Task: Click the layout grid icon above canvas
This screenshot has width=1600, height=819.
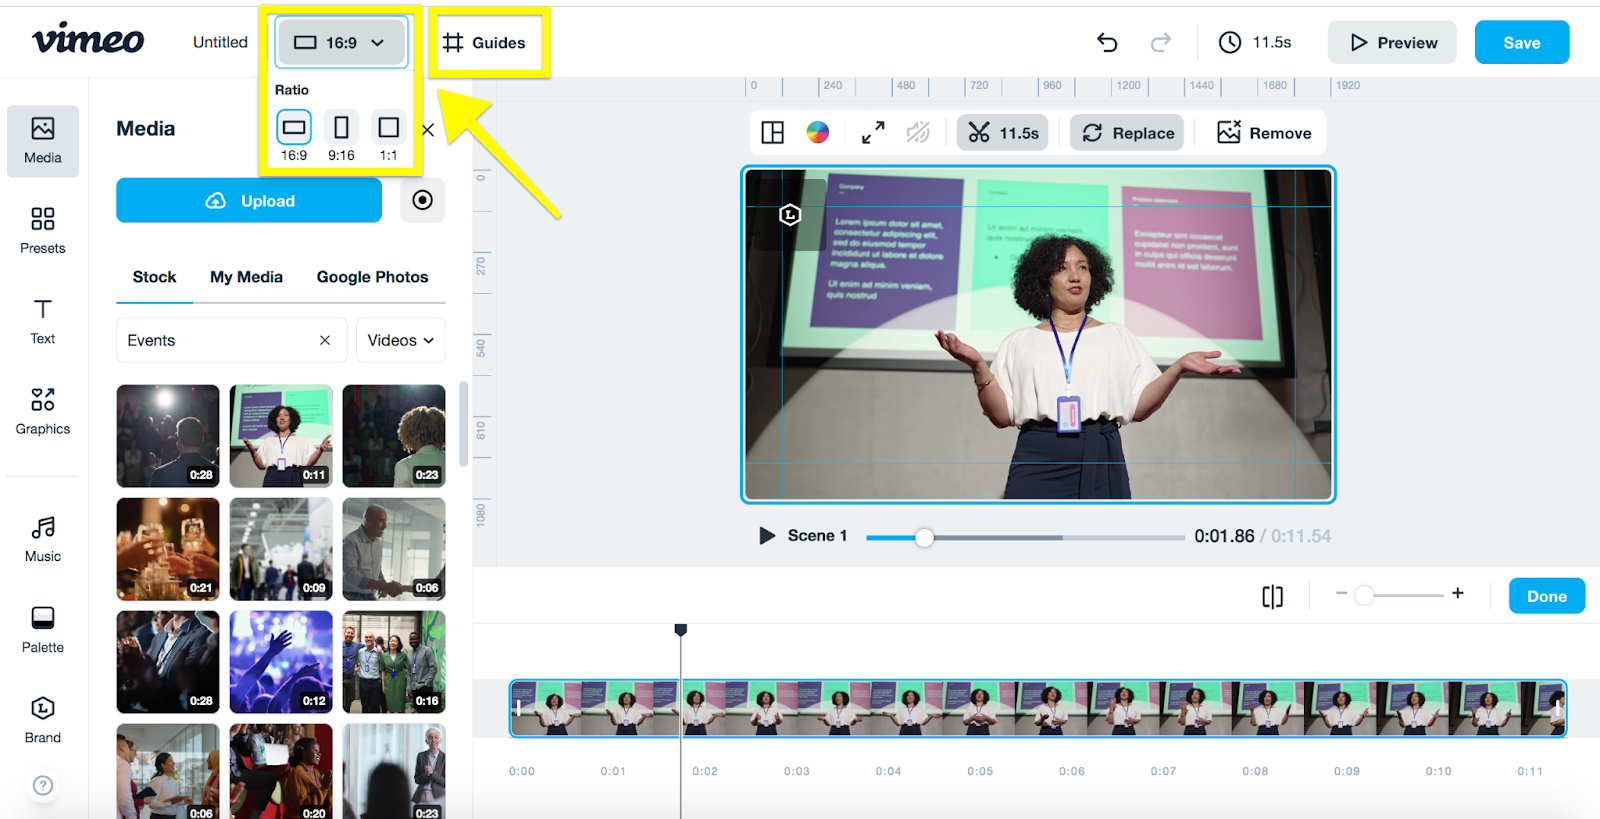Action: coord(773,132)
